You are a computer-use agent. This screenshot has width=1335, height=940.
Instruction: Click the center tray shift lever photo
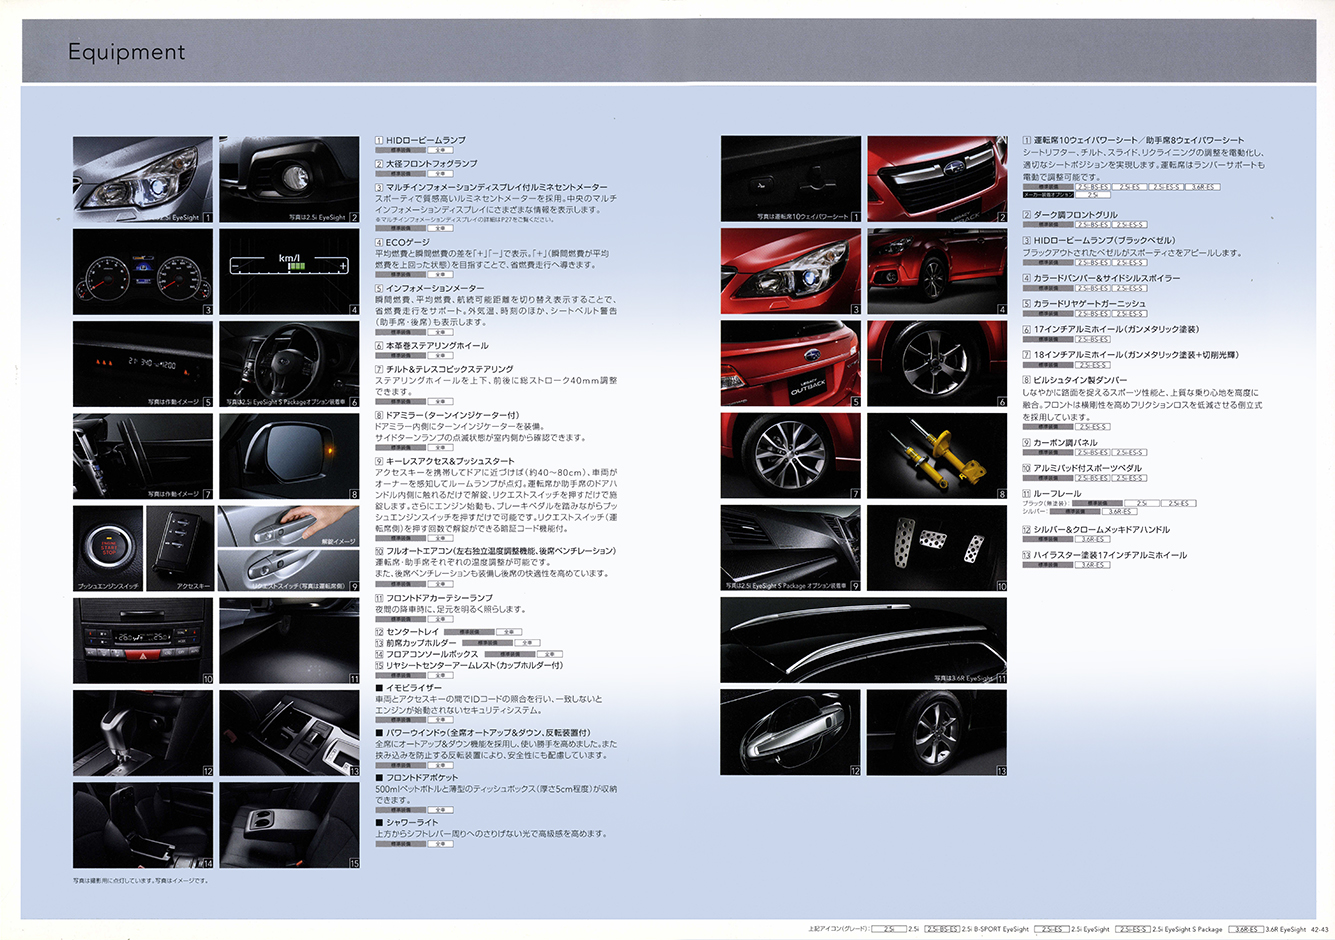(143, 733)
